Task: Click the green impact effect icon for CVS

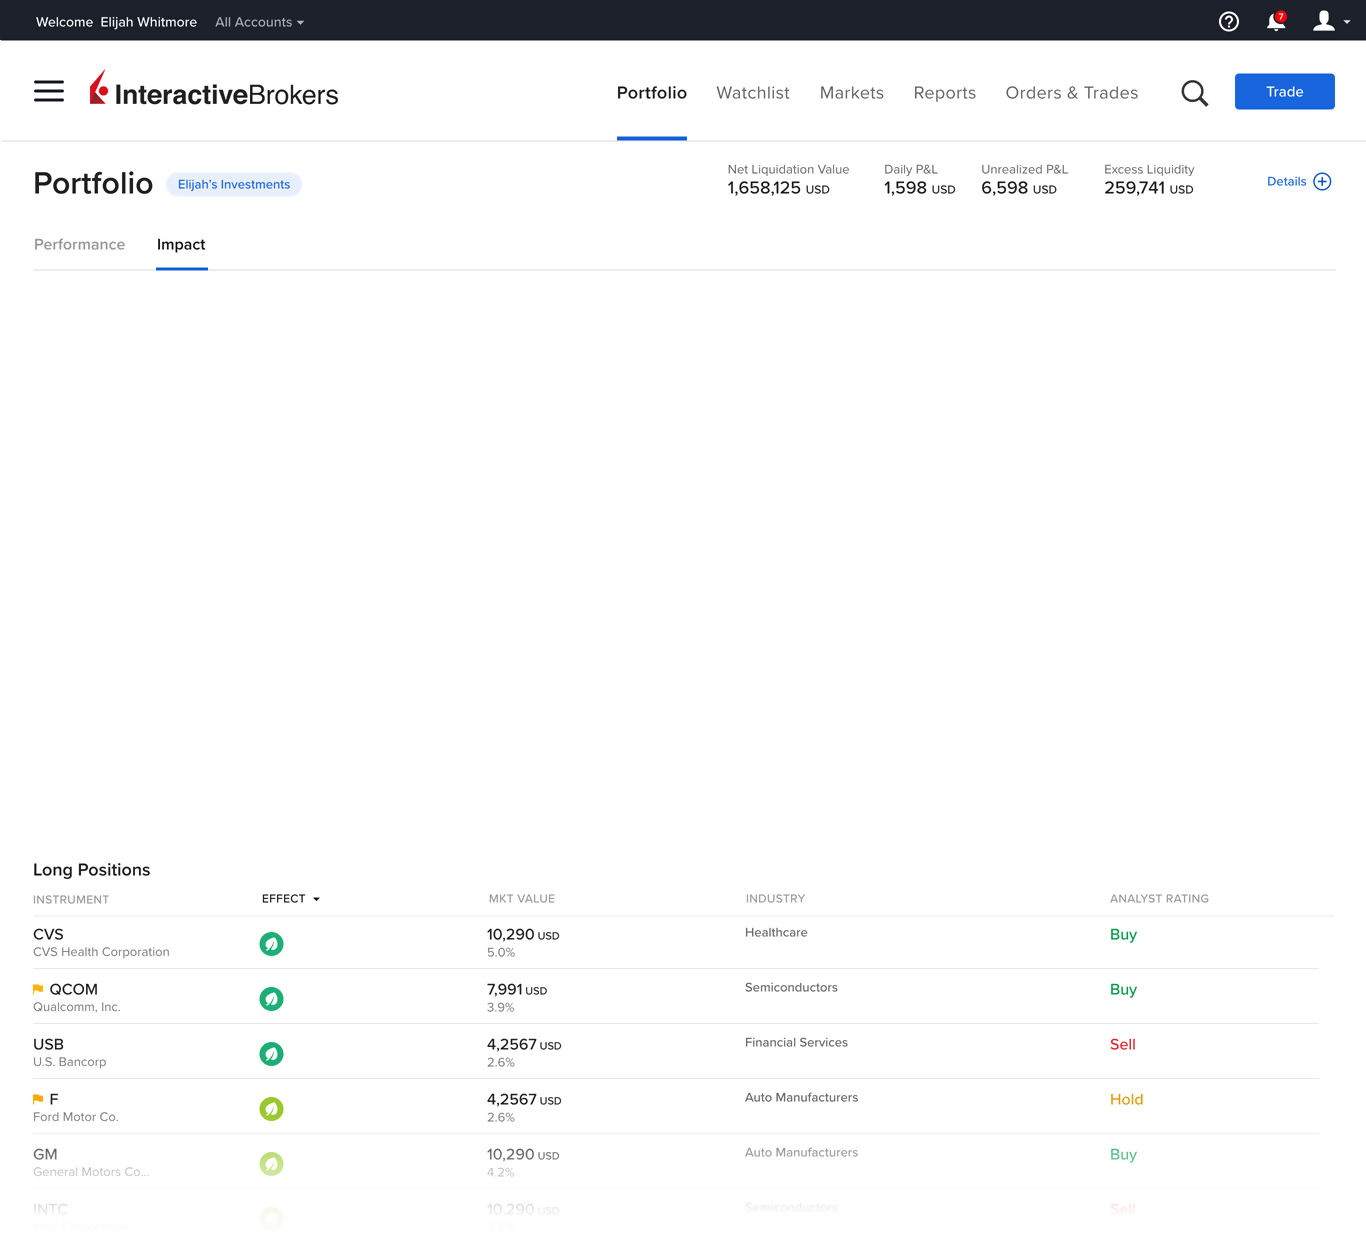Action: click(x=271, y=943)
